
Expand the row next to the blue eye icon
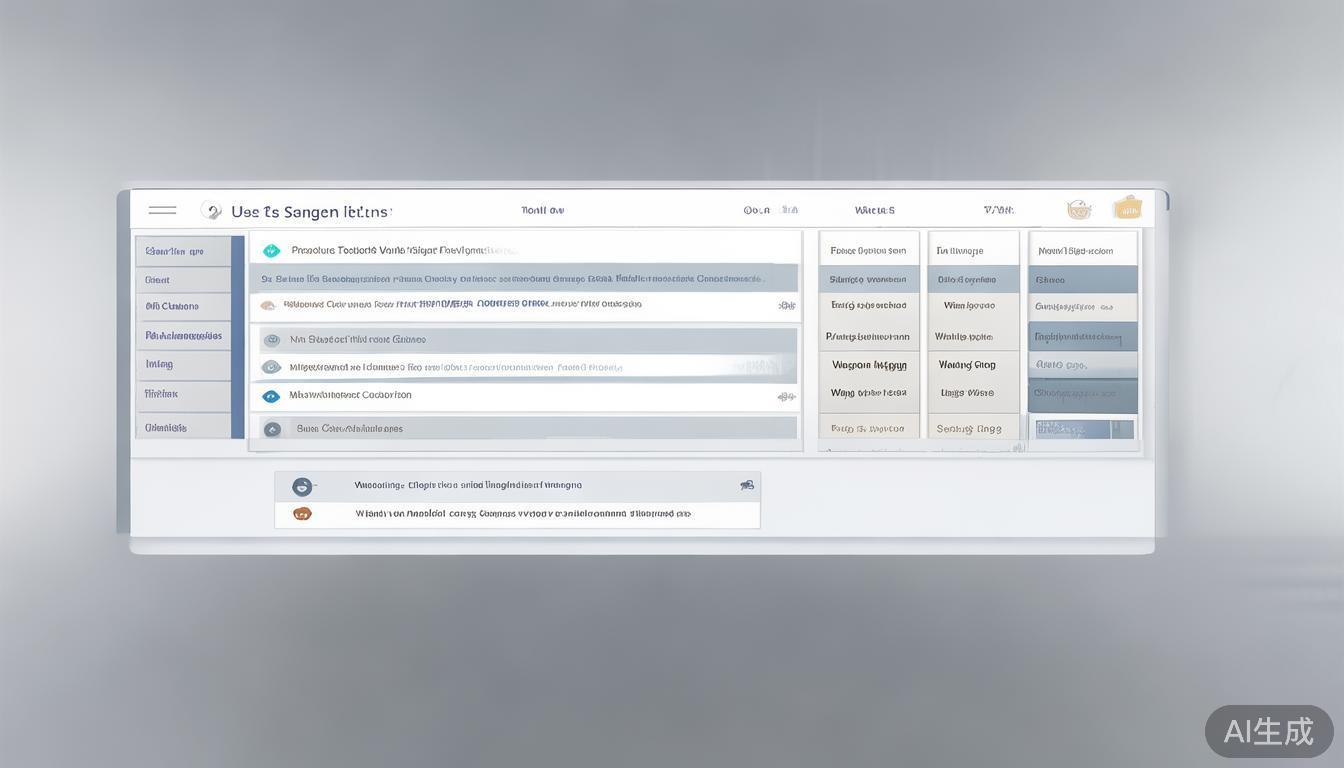786,397
